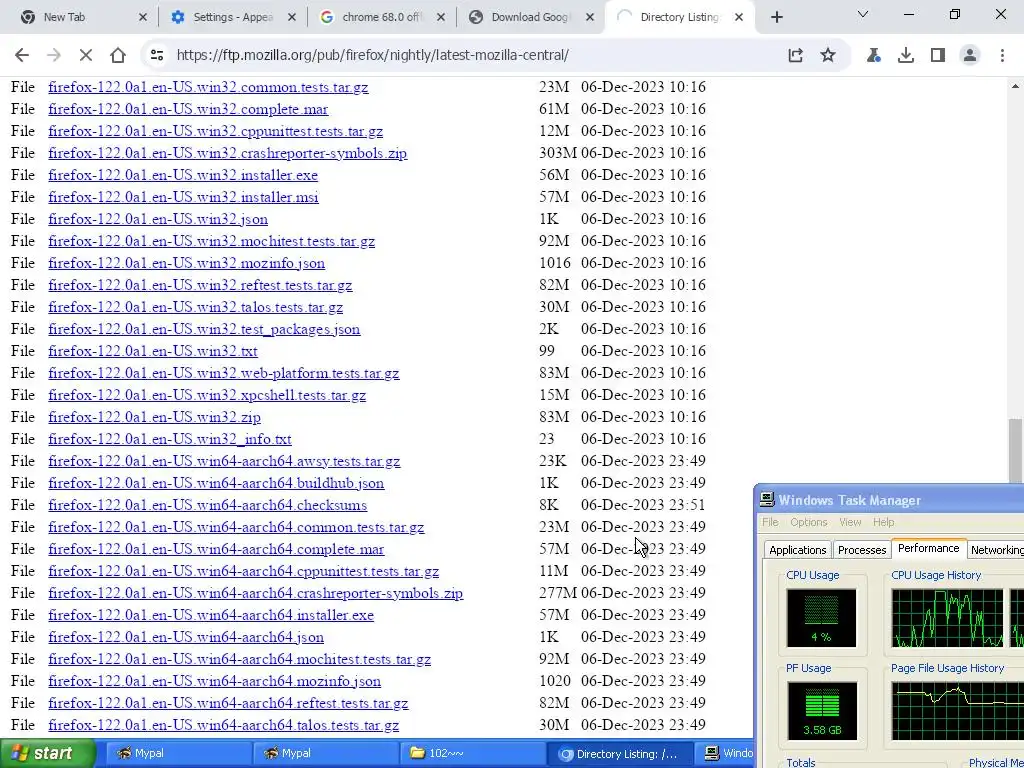Open the Windows Task Manager taskbar button
Viewport: 1024px width, 768px height.
pyautogui.click(x=727, y=754)
